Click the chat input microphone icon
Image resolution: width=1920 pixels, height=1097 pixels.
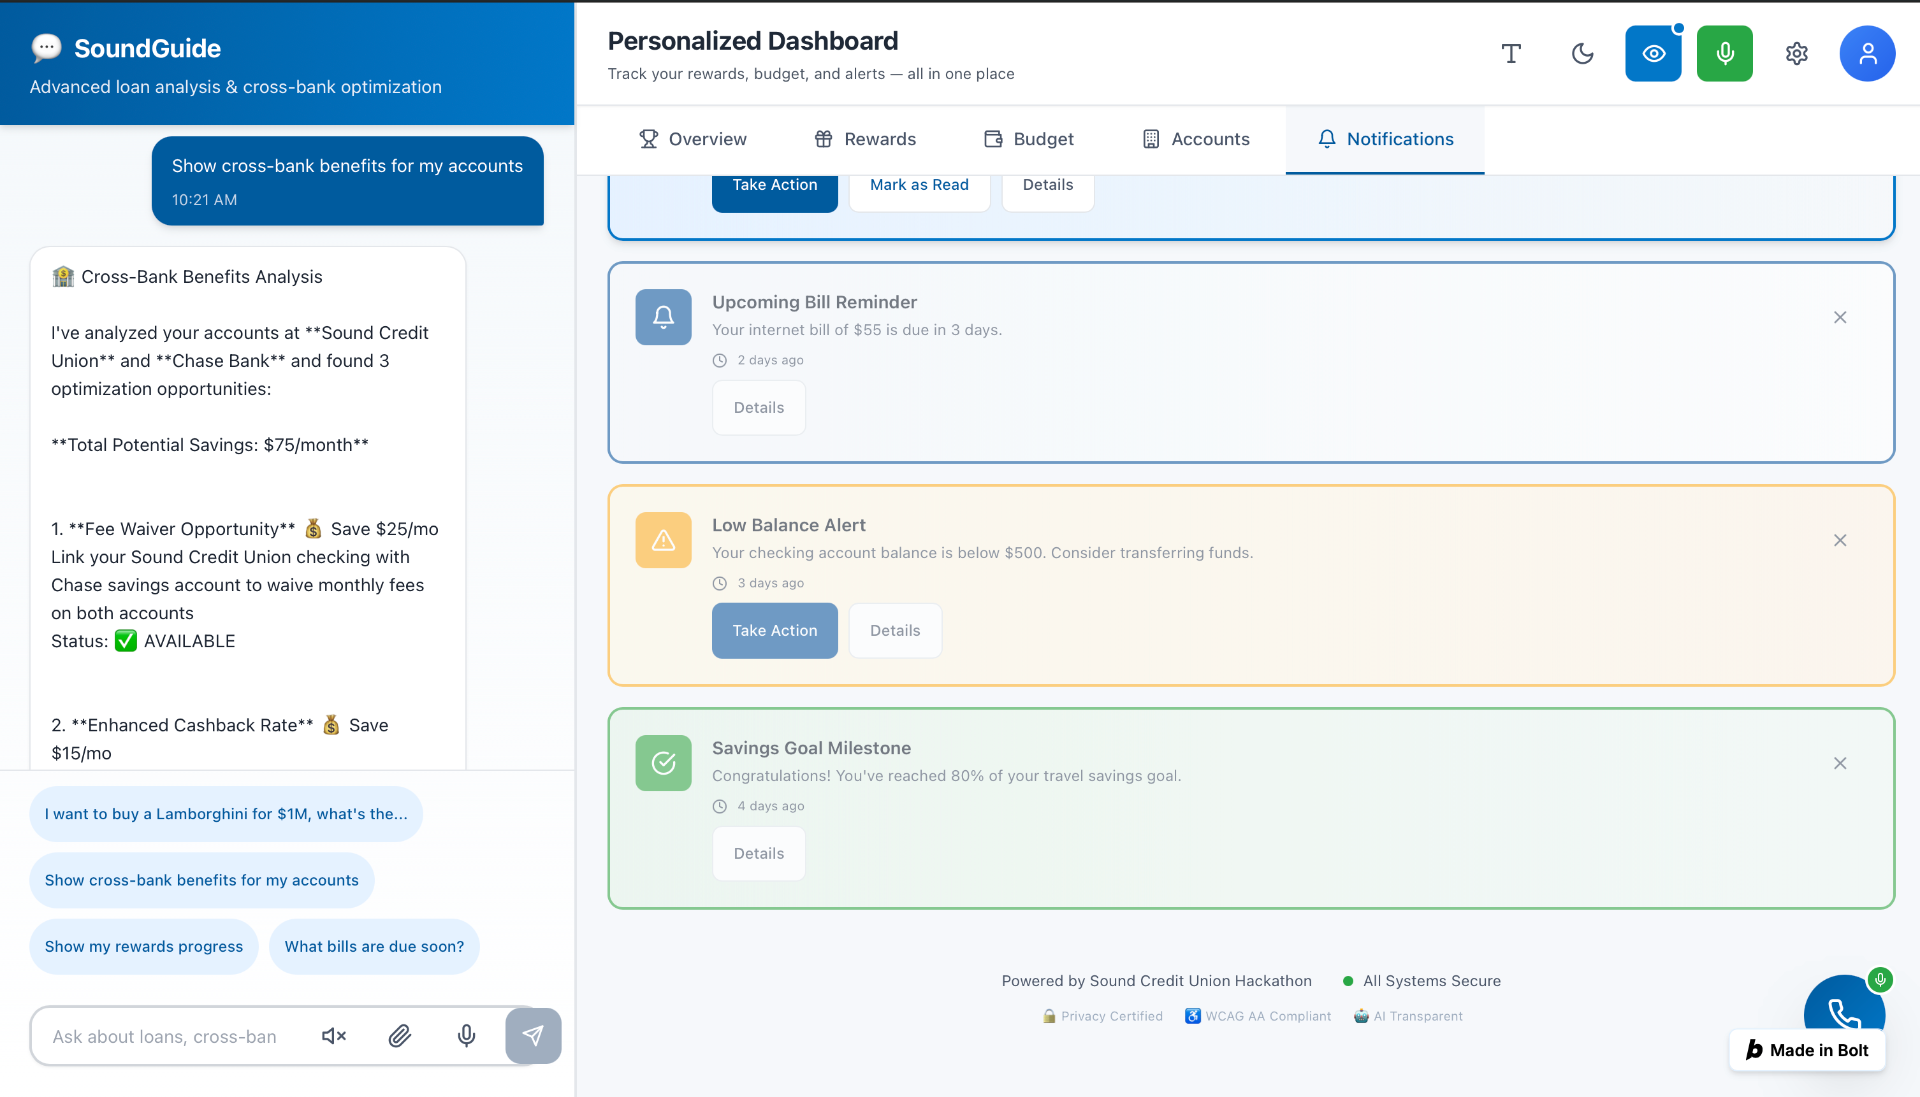click(466, 1036)
